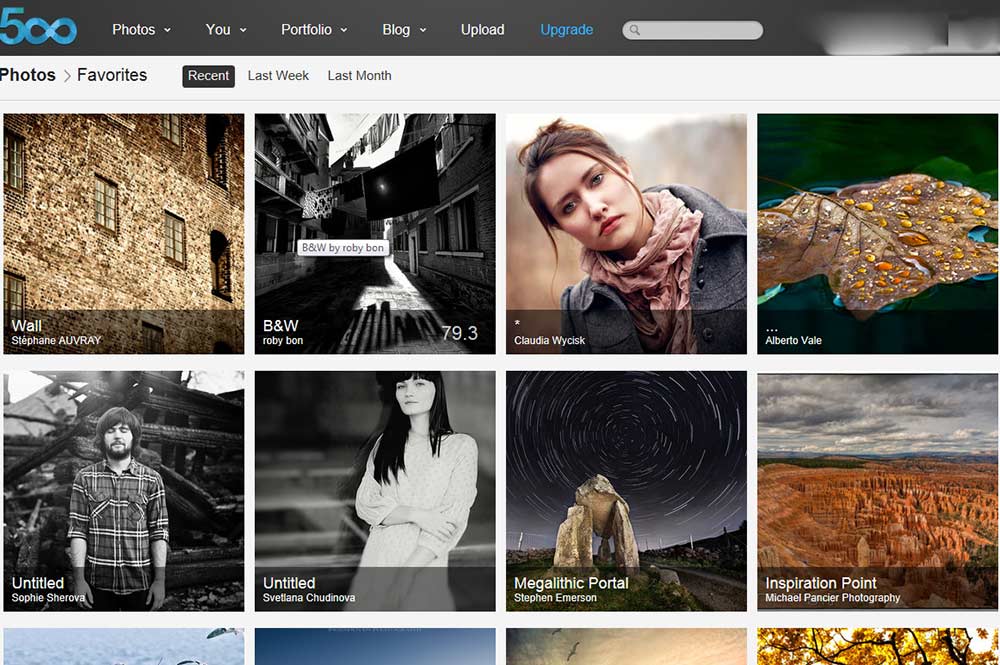Click the Photos breadcrumb link
1000x665 pixels.
click(27, 75)
